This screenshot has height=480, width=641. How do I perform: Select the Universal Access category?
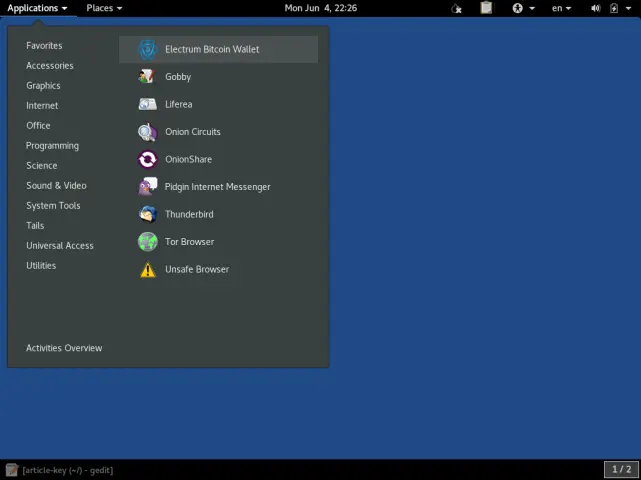(x=60, y=246)
